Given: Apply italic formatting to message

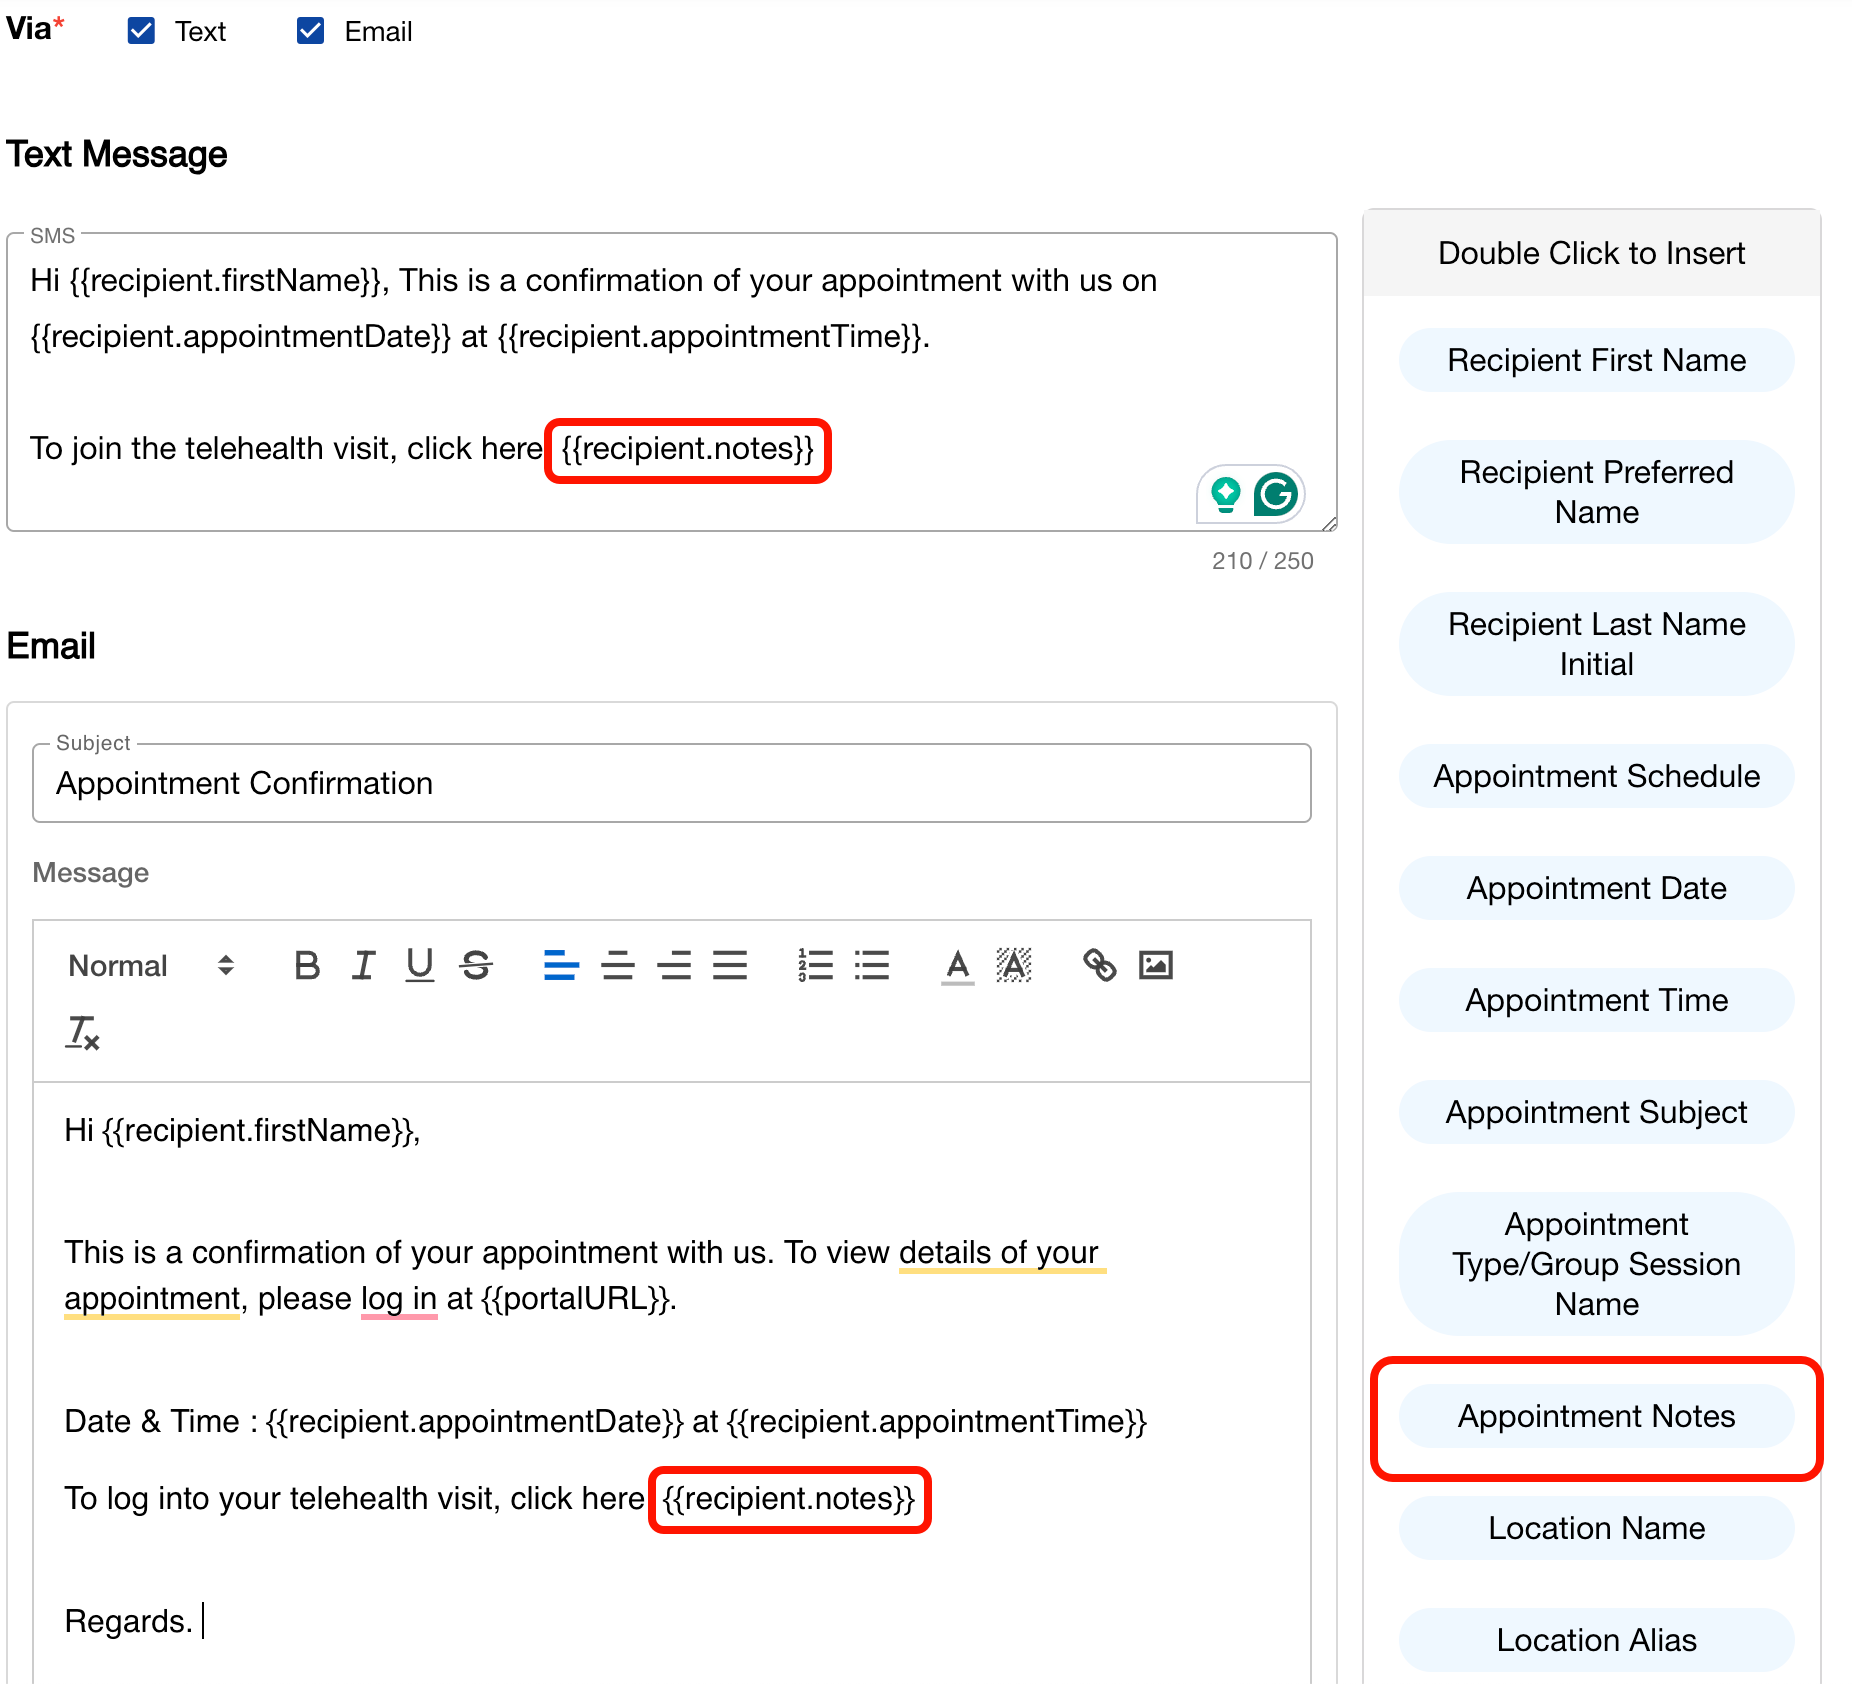Looking at the screenshot, I should [x=363, y=965].
